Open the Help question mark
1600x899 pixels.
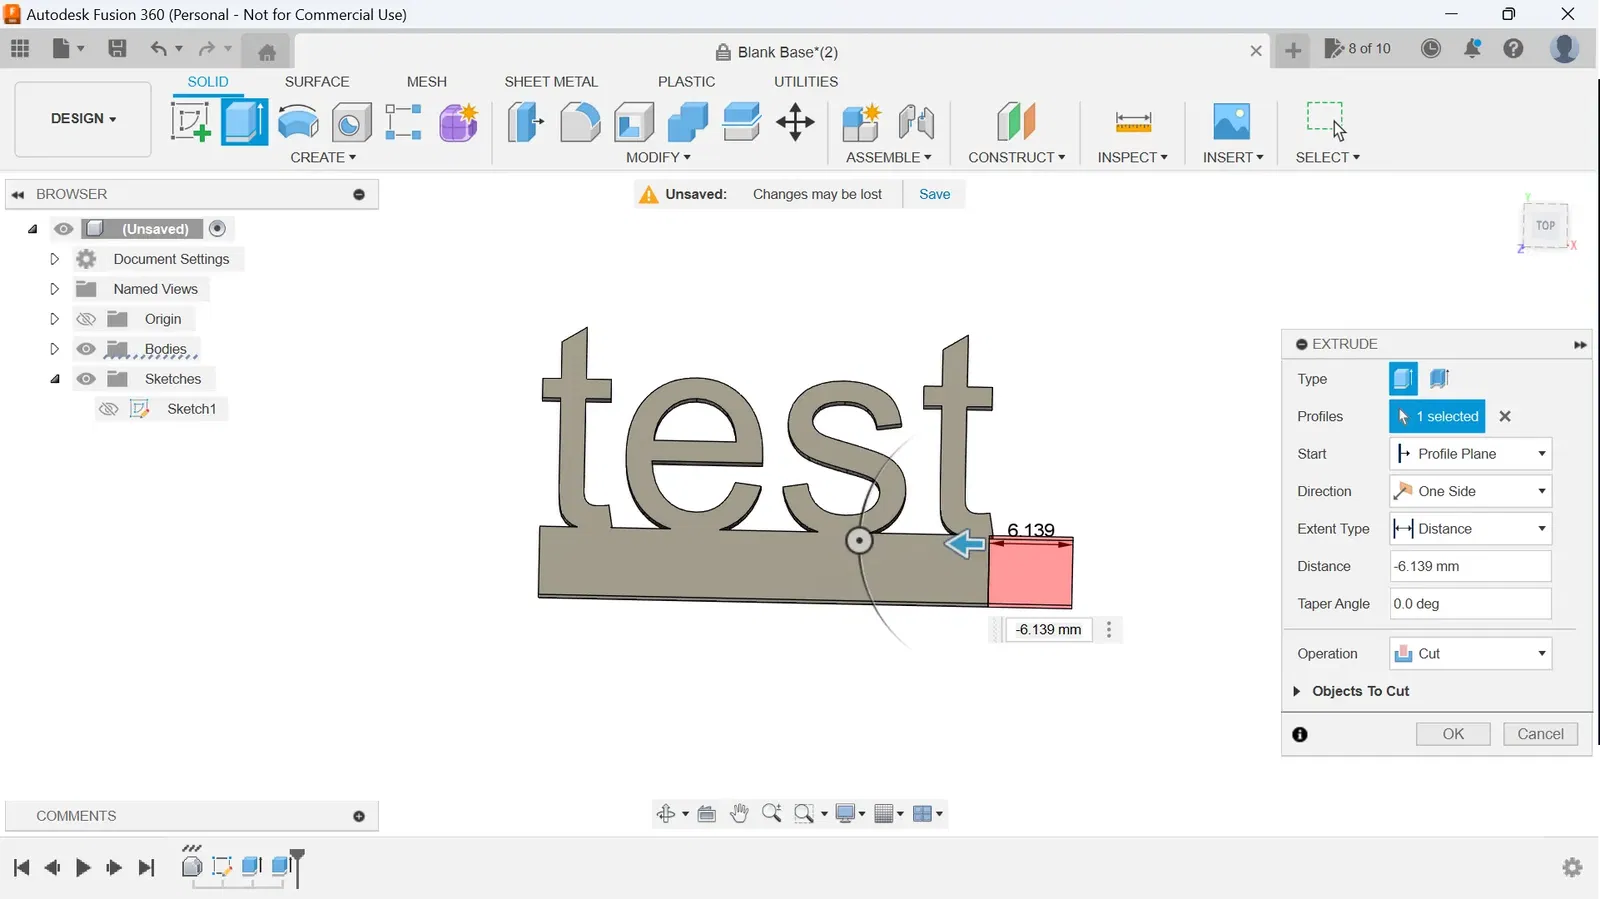tap(1514, 48)
